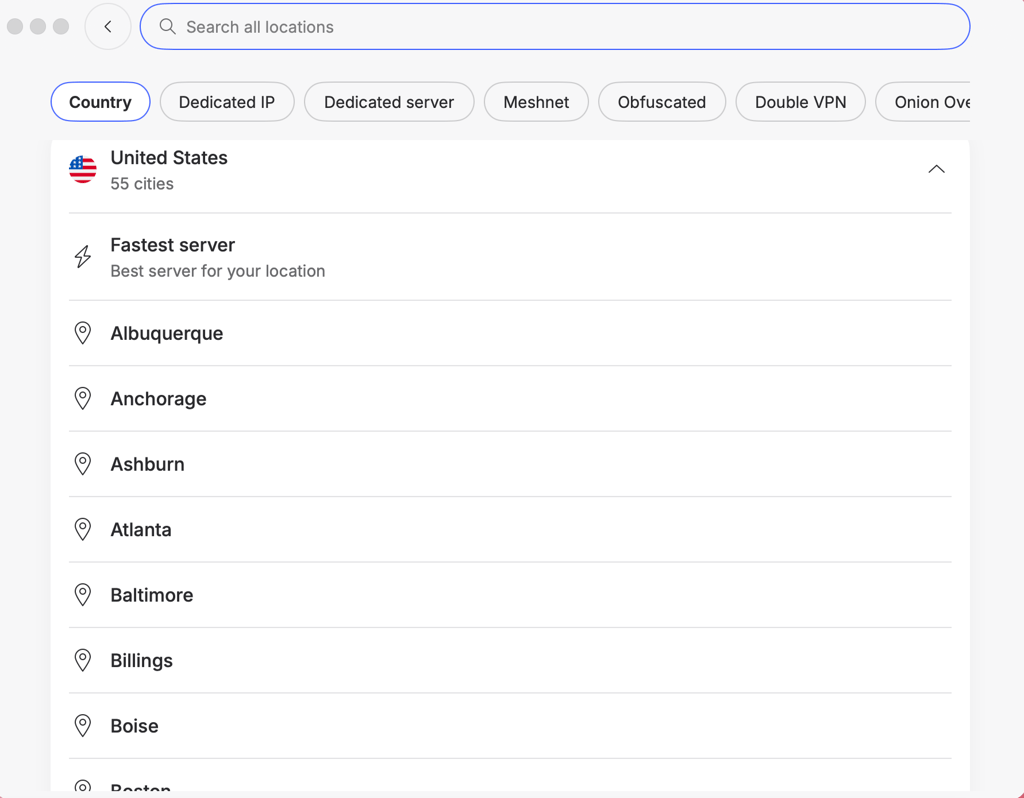The width and height of the screenshot is (1024, 798).
Task: Pick Atlanta in the city list
Action: coord(510,529)
